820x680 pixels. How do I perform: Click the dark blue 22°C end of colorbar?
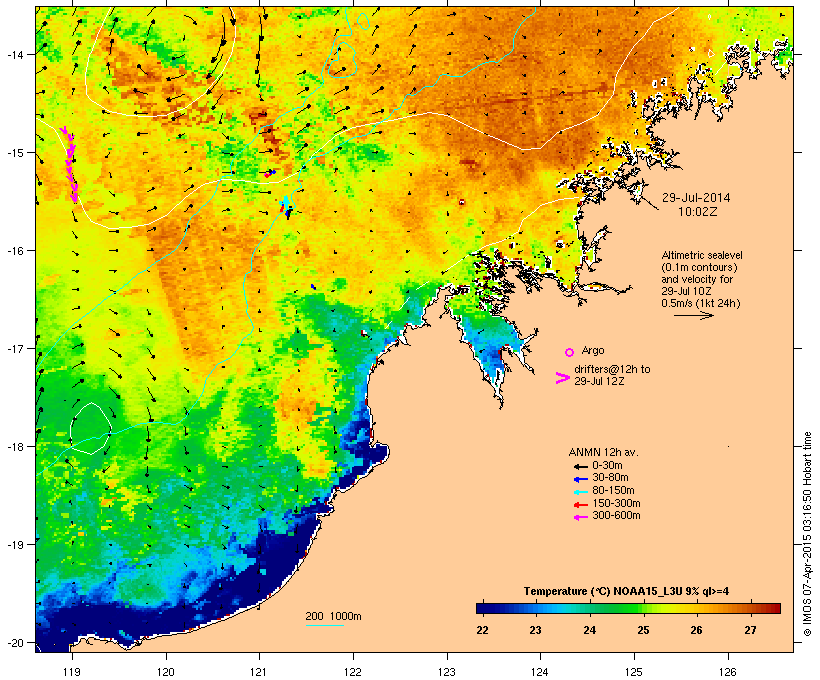pos(482,608)
